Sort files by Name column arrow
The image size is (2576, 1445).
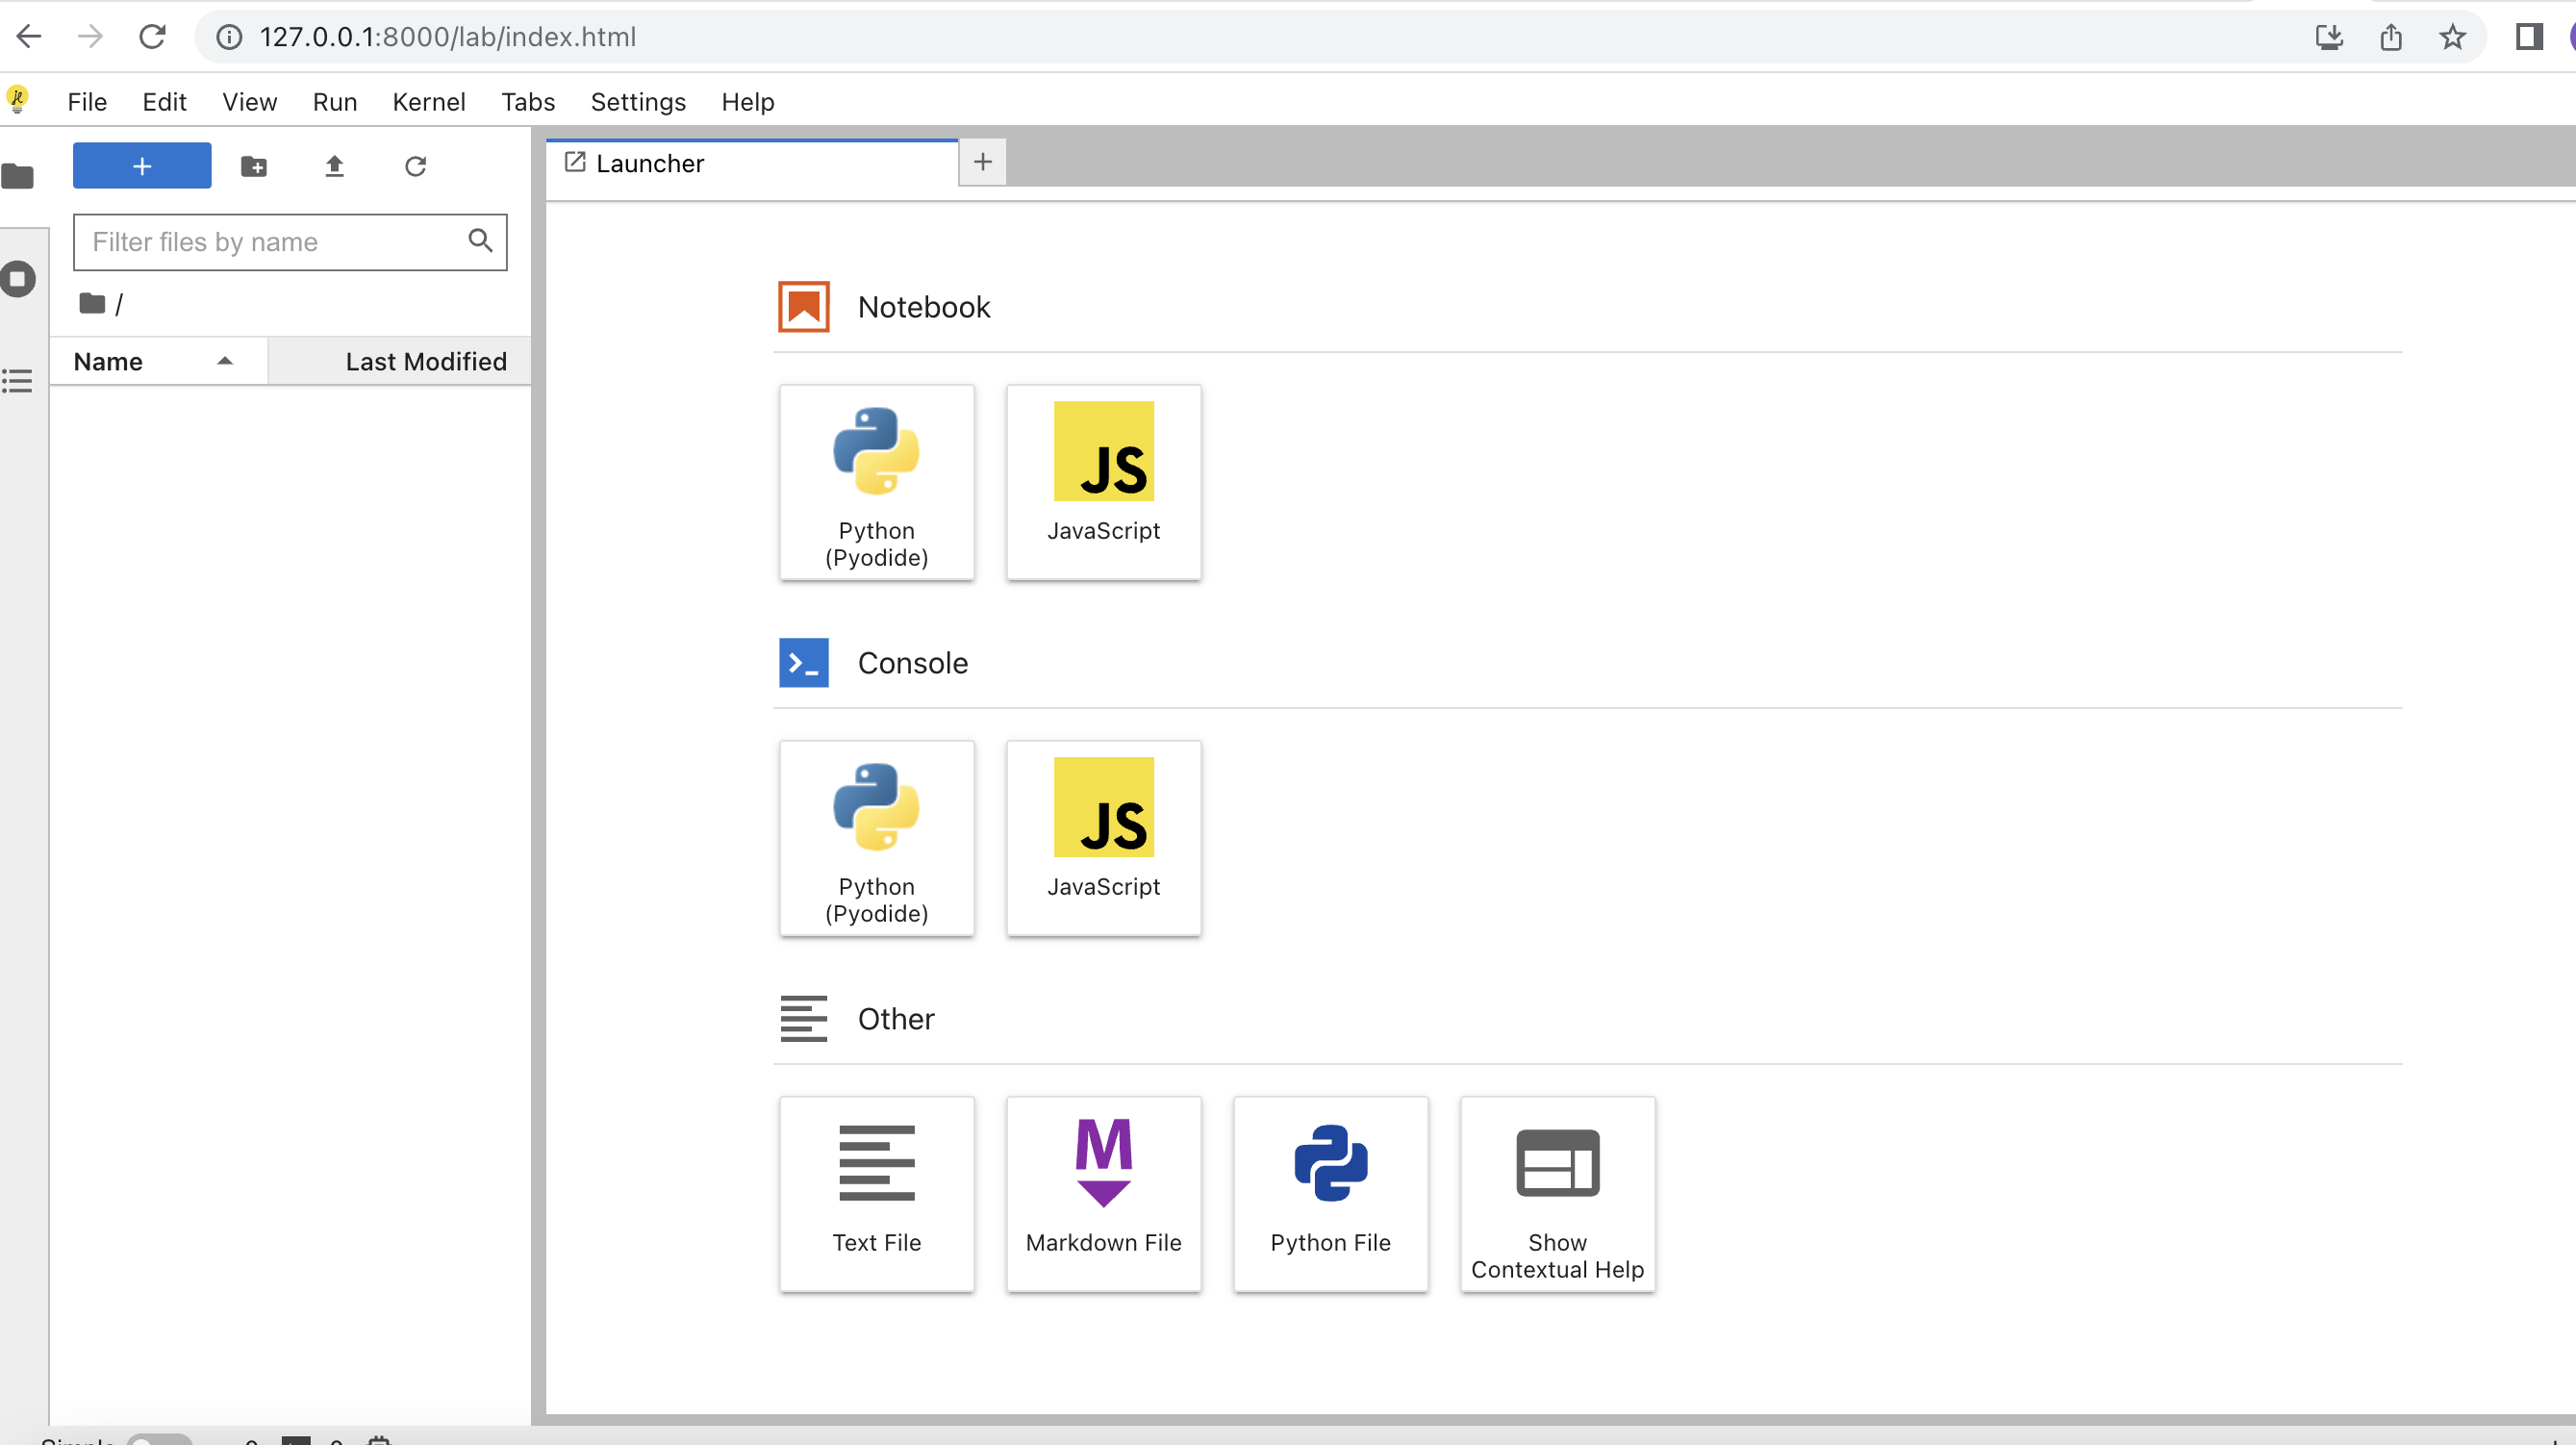click(x=225, y=361)
